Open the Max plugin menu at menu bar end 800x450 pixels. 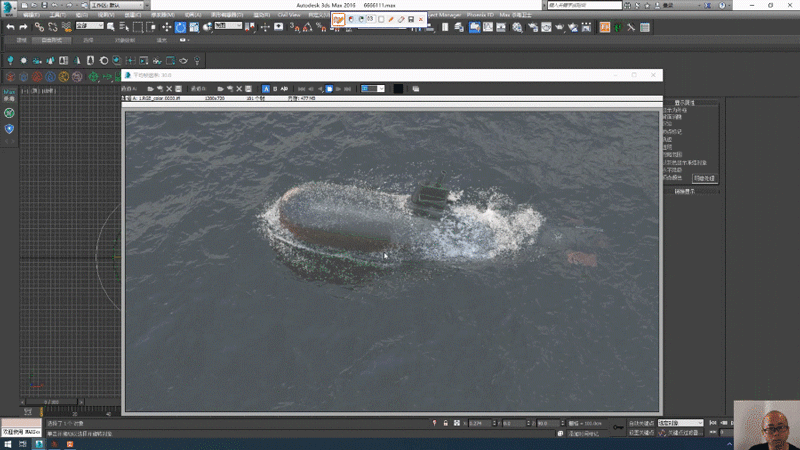(x=516, y=15)
